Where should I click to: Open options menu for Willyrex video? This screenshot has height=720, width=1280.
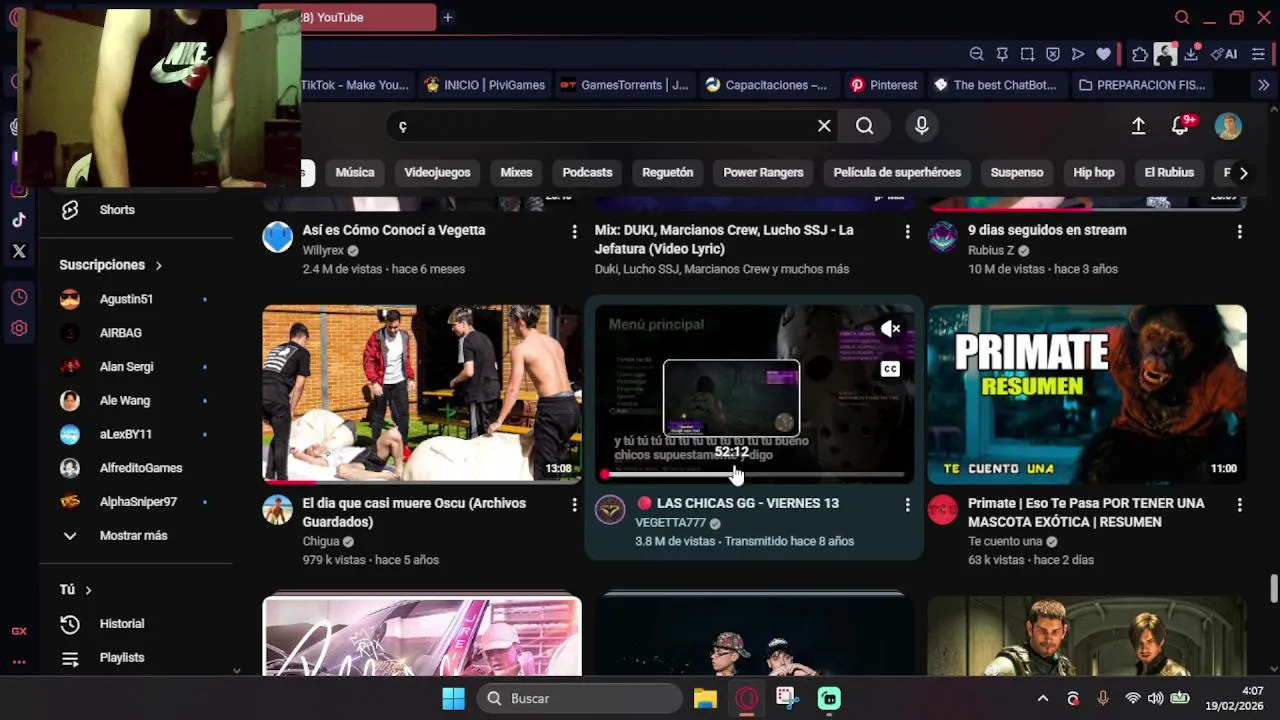[x=574, y=231]
